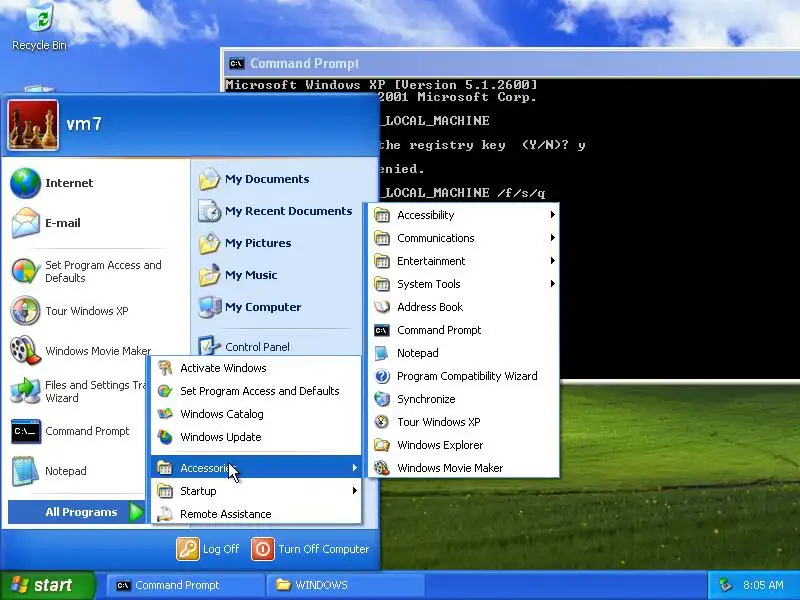The image size is (800, 600).
Task: Open Control Panel icon
Action: coord(209,346)
